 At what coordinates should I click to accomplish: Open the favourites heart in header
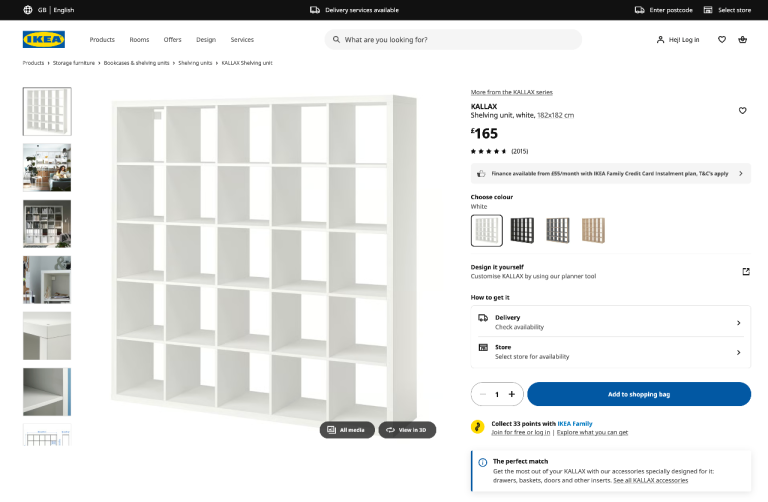(x=721, y=40)
